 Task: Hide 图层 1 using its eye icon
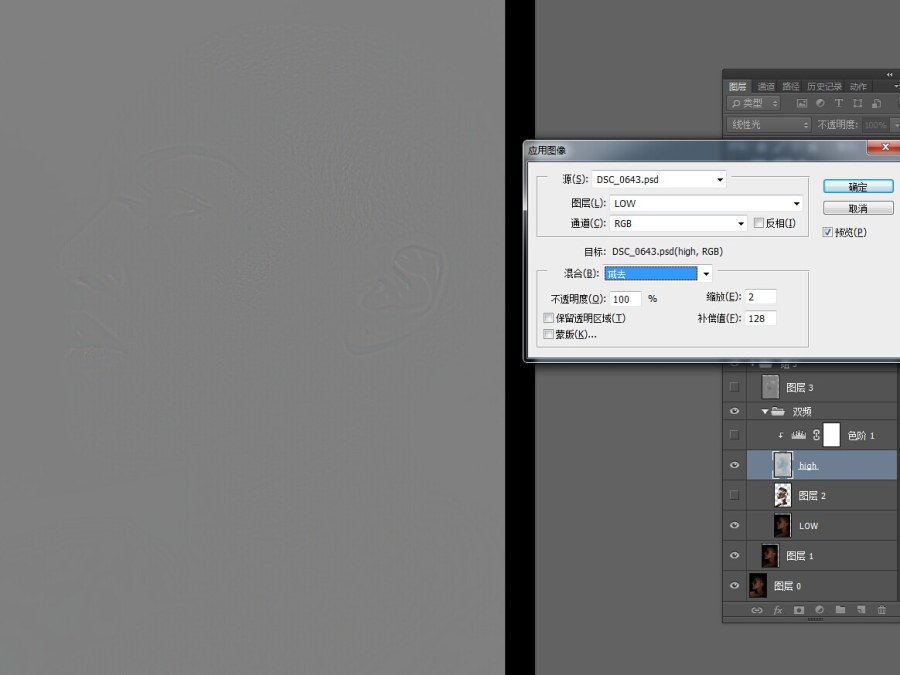tap(734, 555)
